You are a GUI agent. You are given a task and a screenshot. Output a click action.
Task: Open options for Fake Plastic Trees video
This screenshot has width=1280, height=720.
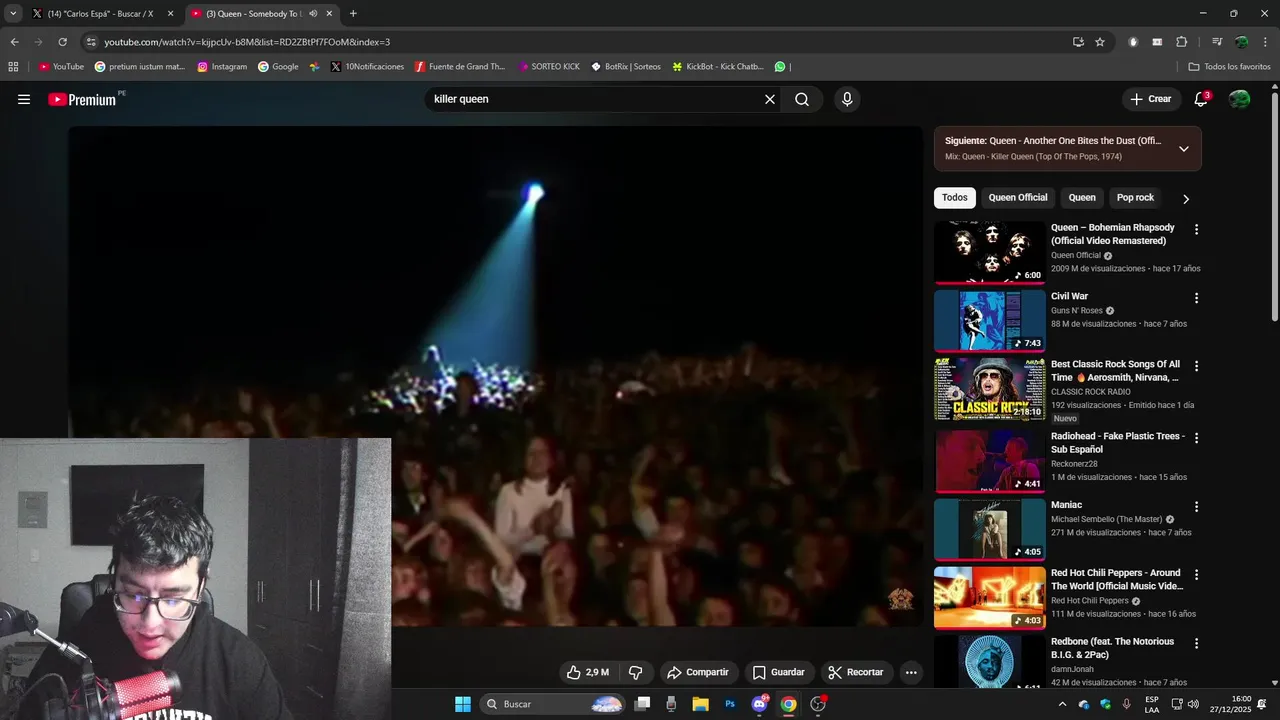pyautogui.click(x=1196, y=438)
